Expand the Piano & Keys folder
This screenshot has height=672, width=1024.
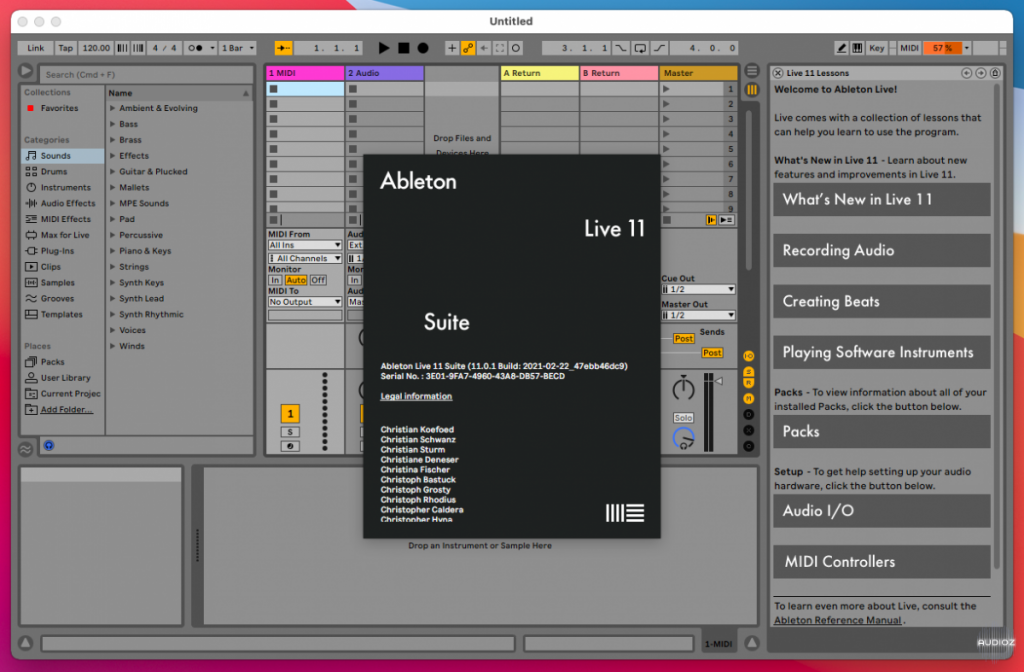point(112,251)
